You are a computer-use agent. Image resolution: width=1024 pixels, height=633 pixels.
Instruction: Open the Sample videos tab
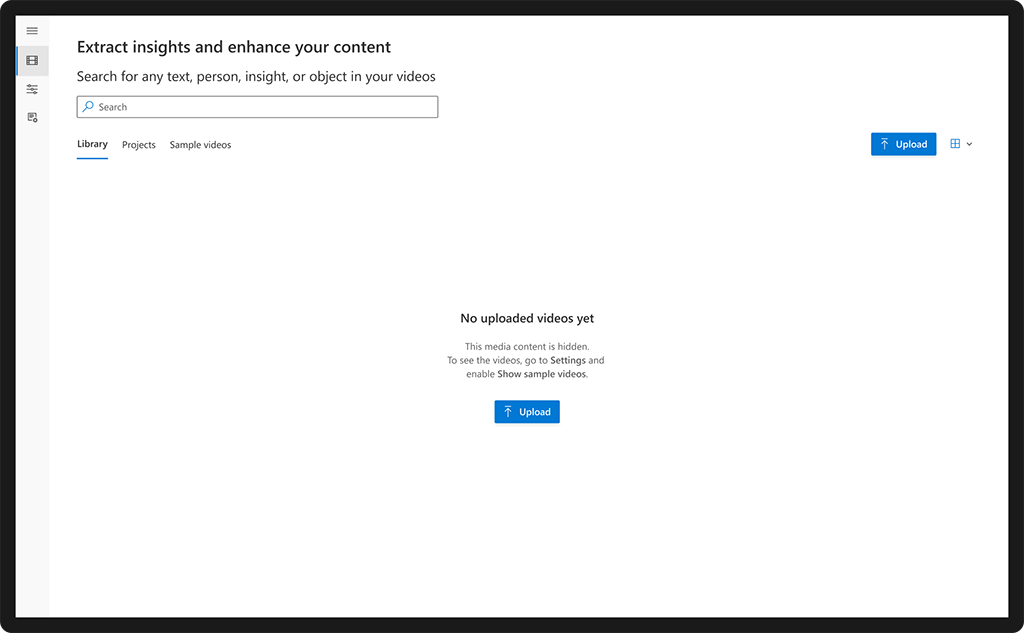(x=199, y=145)
